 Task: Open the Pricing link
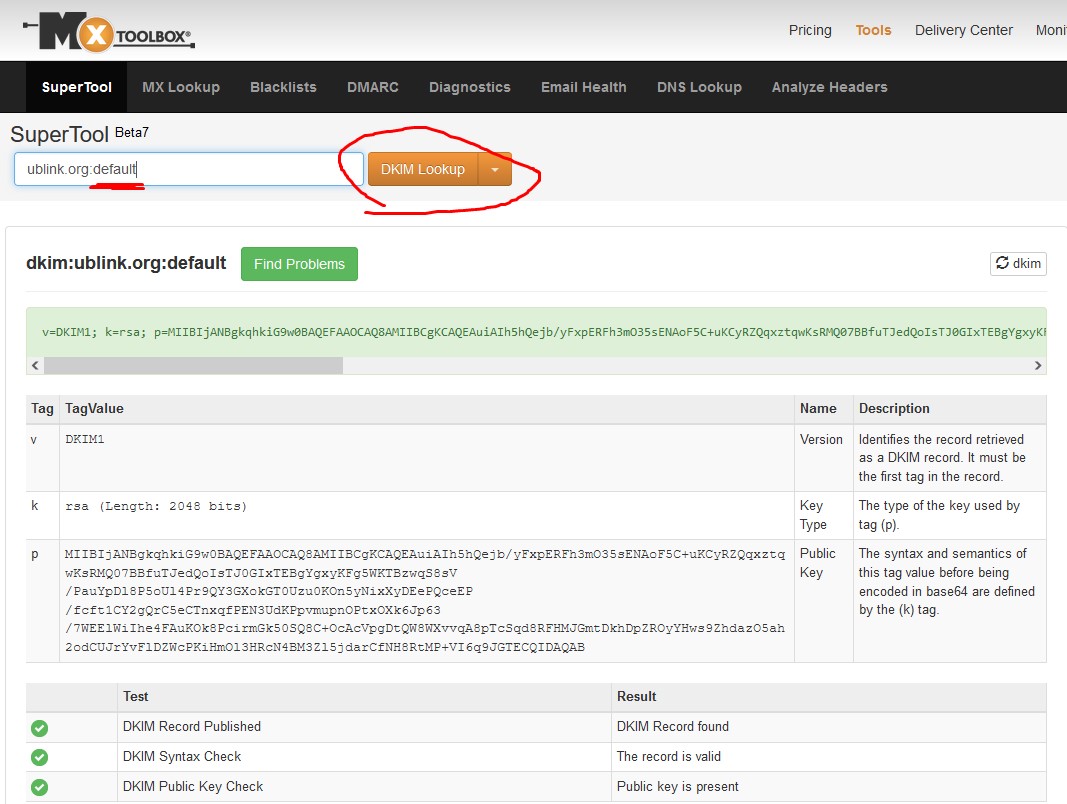click(x=810, y=30)
